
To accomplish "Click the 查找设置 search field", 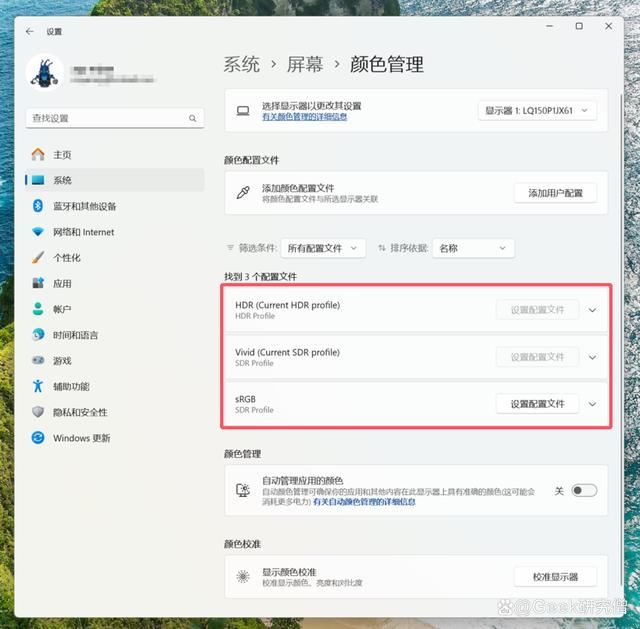I will [105, 118].
